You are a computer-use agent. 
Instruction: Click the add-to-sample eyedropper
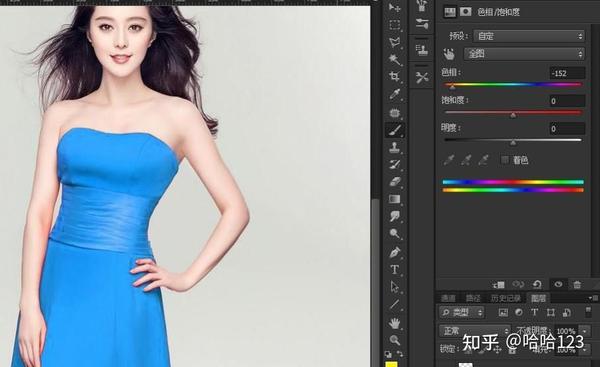[466, 160]
